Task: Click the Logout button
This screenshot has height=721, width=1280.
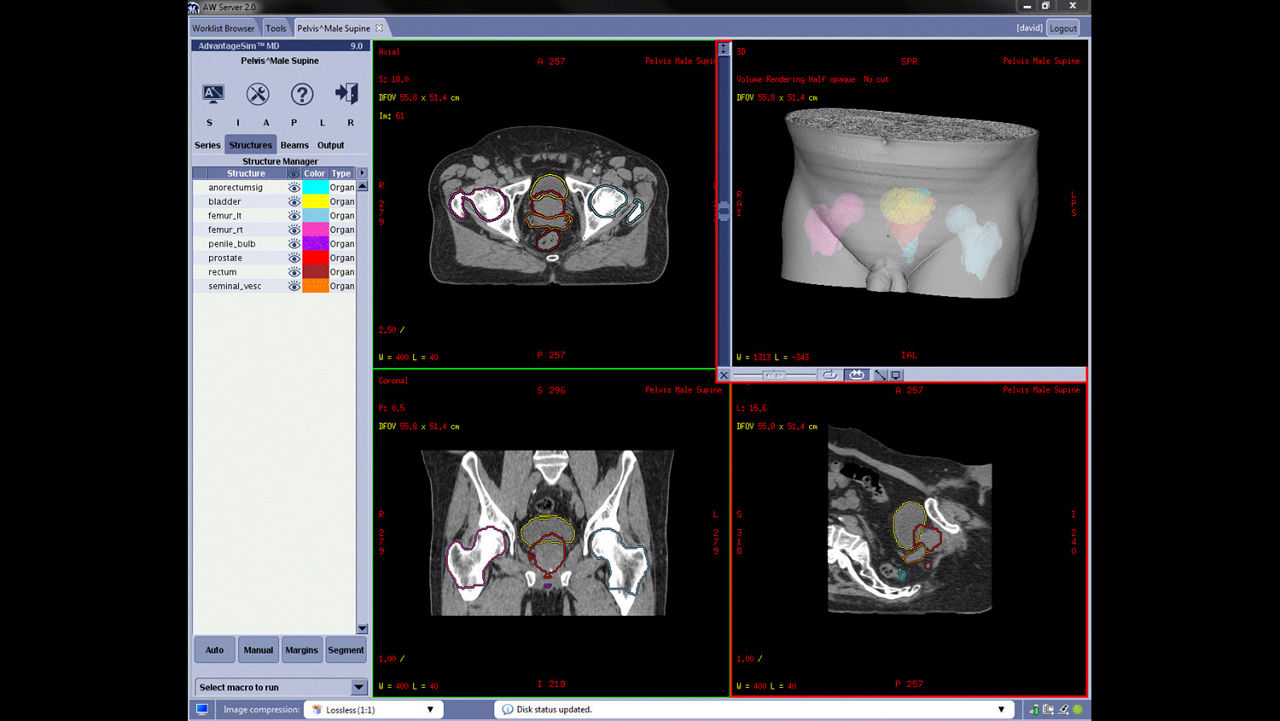Action: click(x=1063, y=28)
